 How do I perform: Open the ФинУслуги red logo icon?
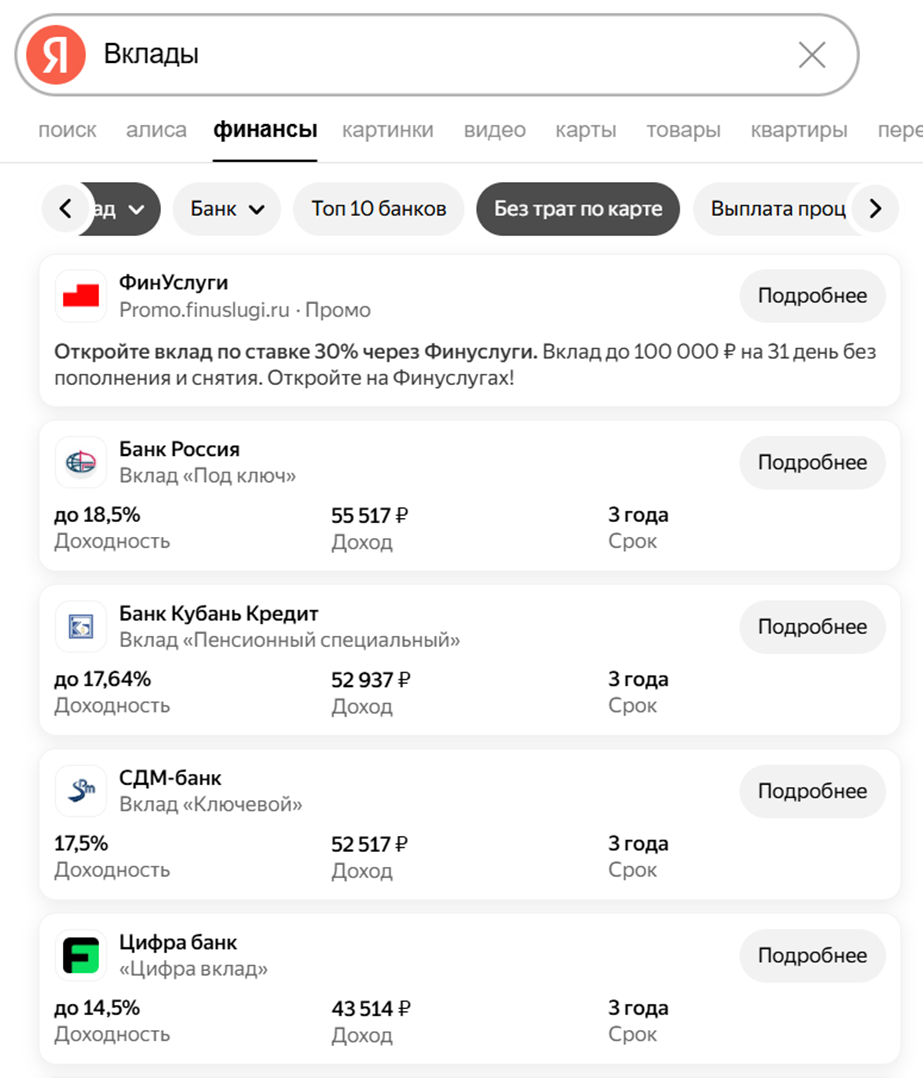coord(81,296)
